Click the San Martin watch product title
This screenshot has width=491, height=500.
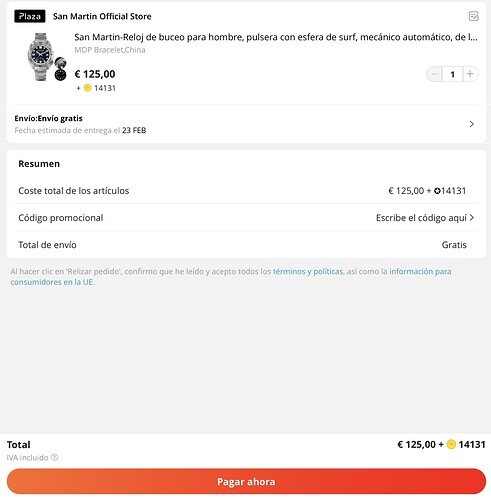click(x=276, y=37)
